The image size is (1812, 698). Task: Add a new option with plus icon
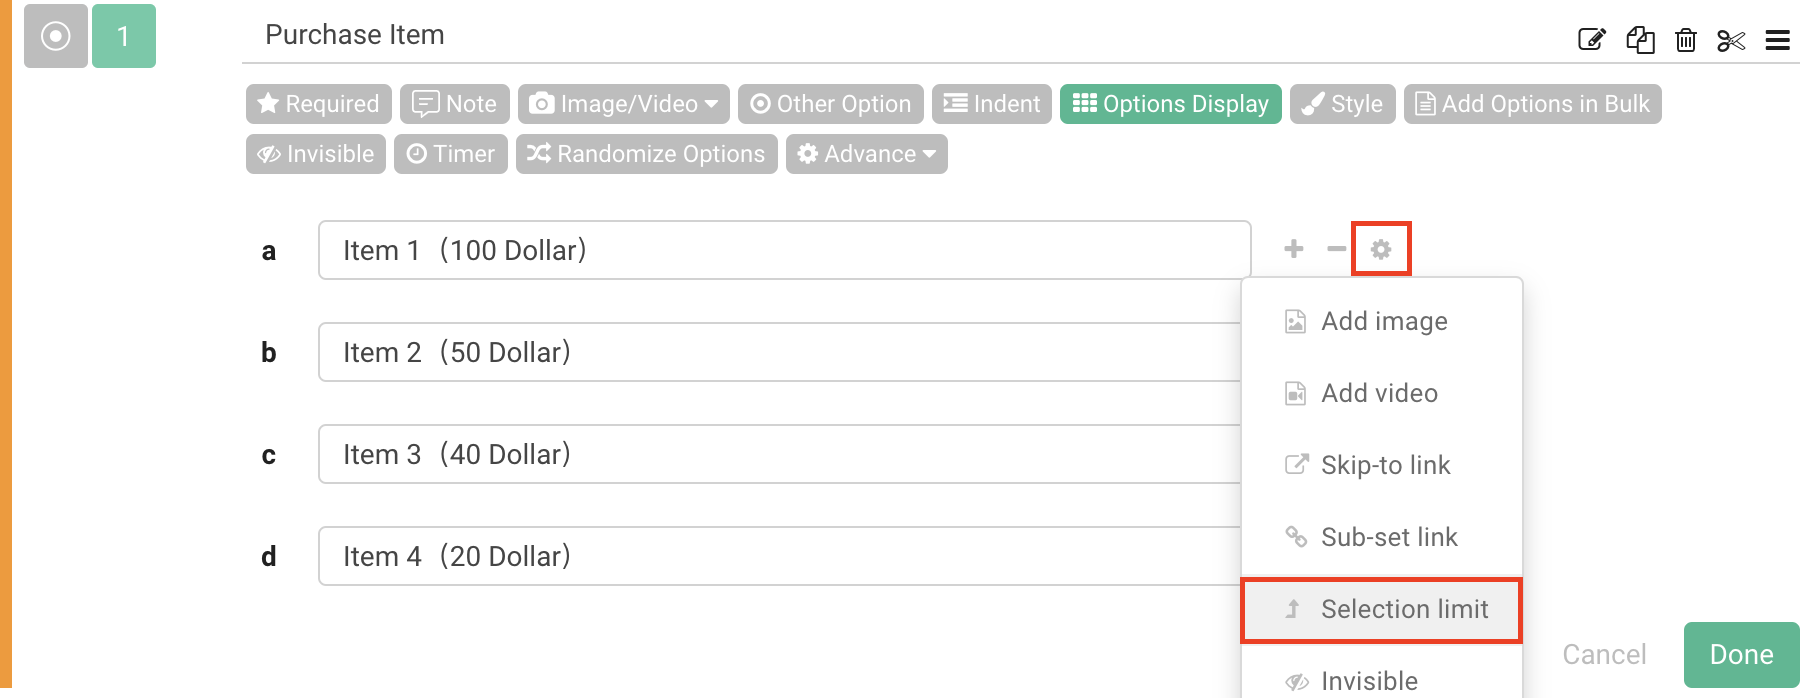click(x=1293, y=249)
